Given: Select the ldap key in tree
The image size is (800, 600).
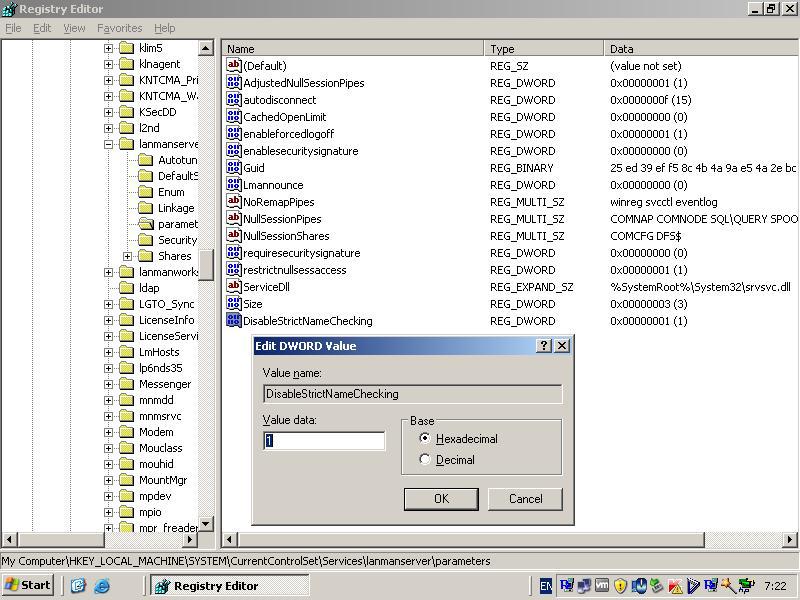Looking at the screenshot, I should pyautogui.click(x=149, y=288).
